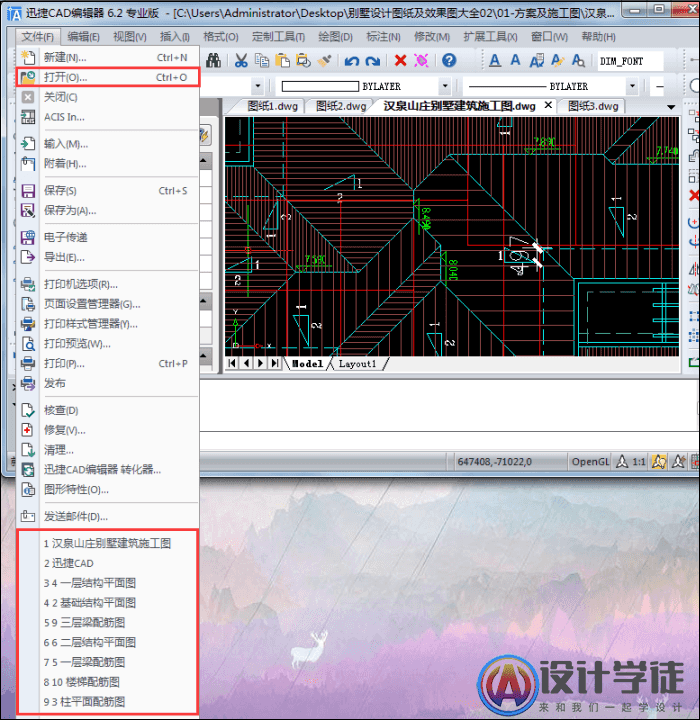The width and height of the screenshot is (700, 720).
Task: Click the New file icon
Action: tap(28, 57)
